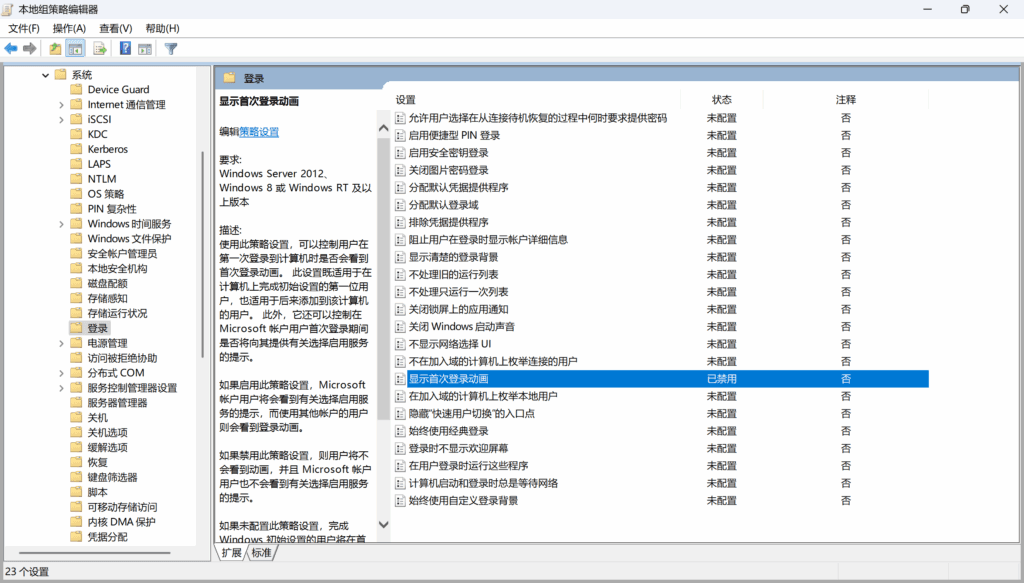This screenshot has width=1024, height=583.
Task: Open the 查看(V) menu
Action: click(x=115, y=28)
